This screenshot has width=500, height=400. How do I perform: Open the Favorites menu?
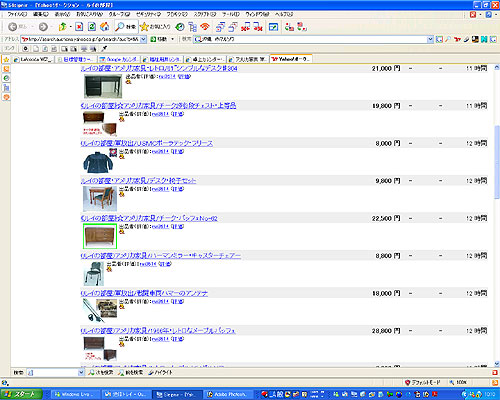click(89, 14)
